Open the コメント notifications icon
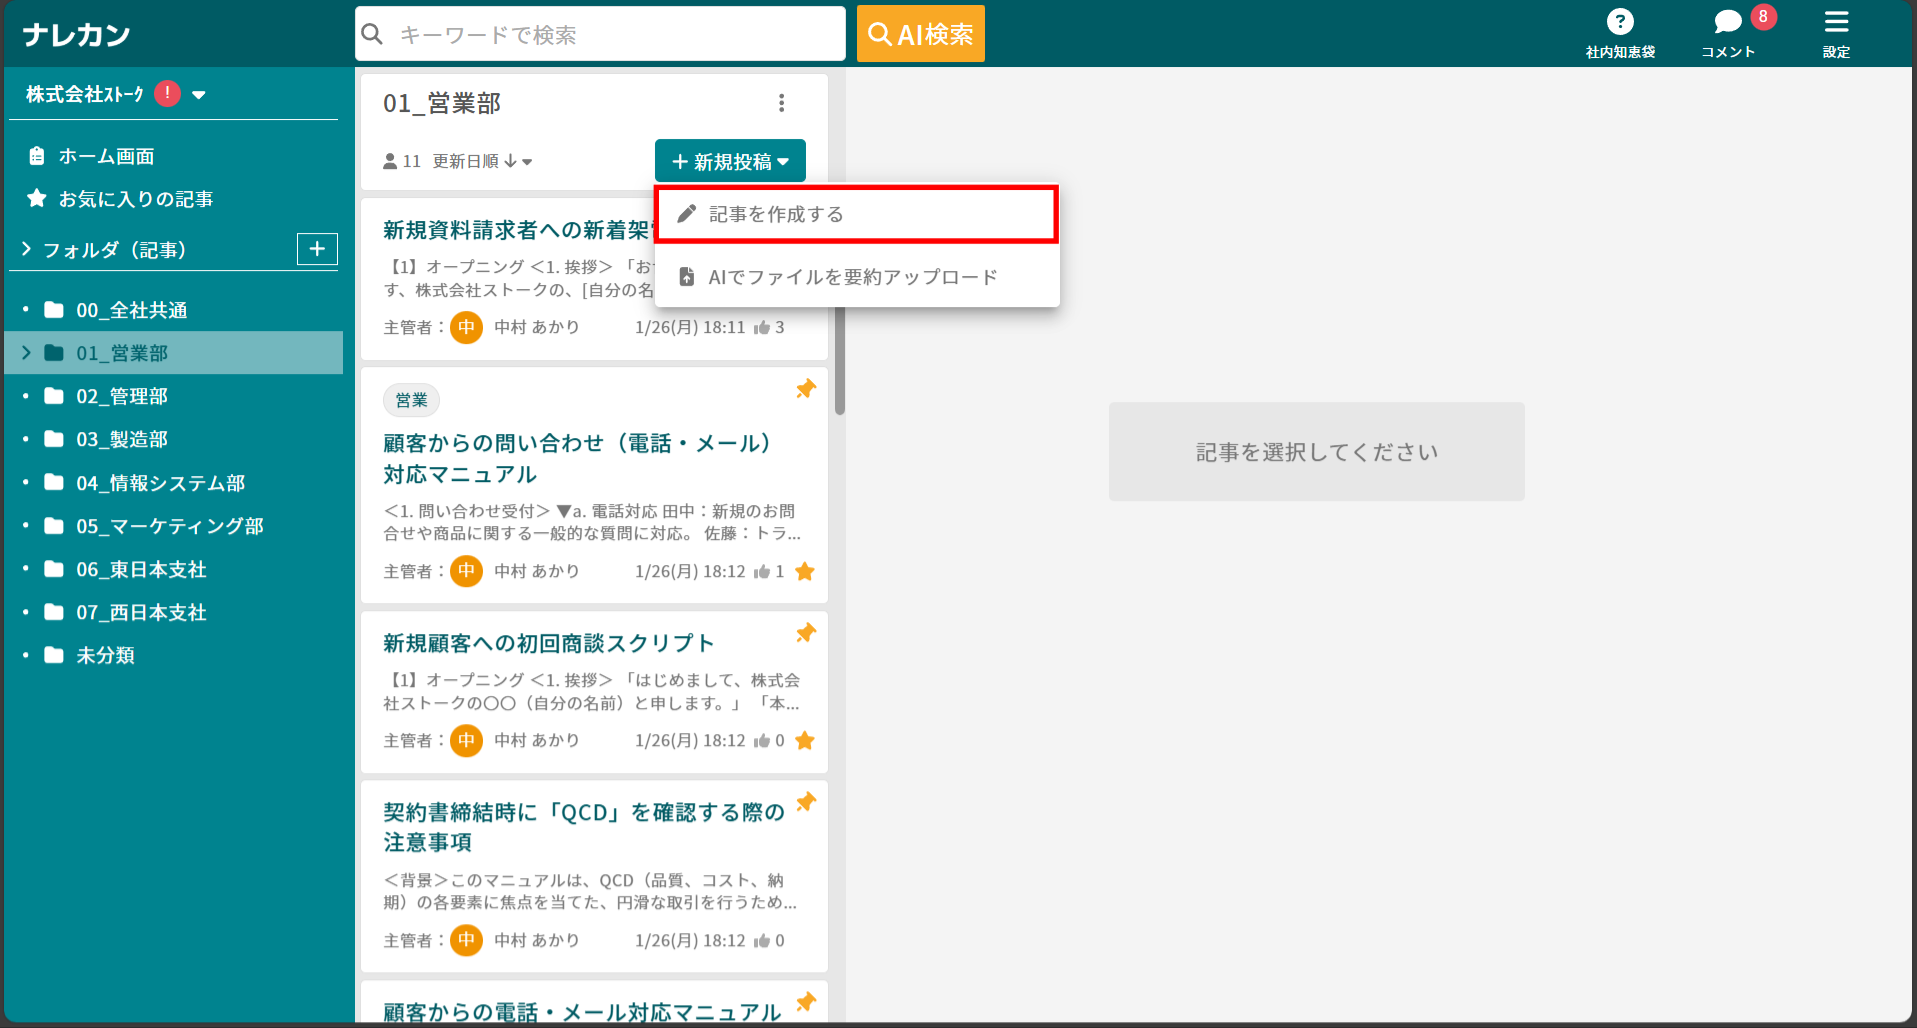The height and width of the screenshot is (1028, 1917). (x=1727, y=22)
